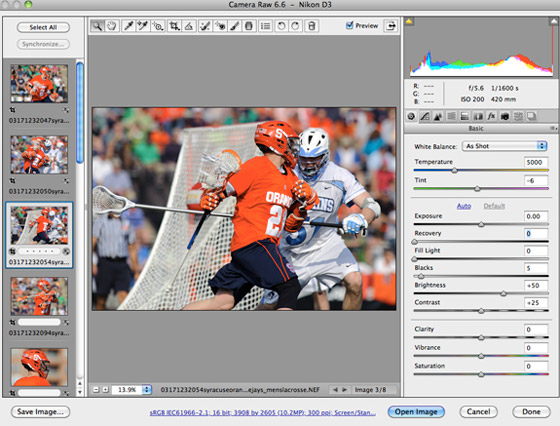Click the Exposure slider handle
This screenshot has height=426, width=560.
pyautogui.click(x=481, y=225)
